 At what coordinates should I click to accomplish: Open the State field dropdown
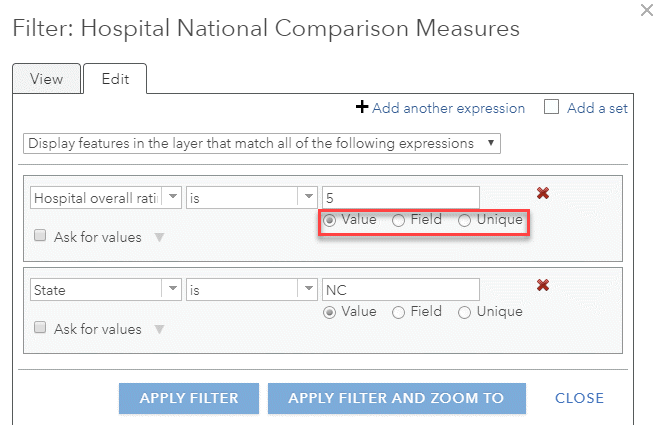click(x=172, y=289)
